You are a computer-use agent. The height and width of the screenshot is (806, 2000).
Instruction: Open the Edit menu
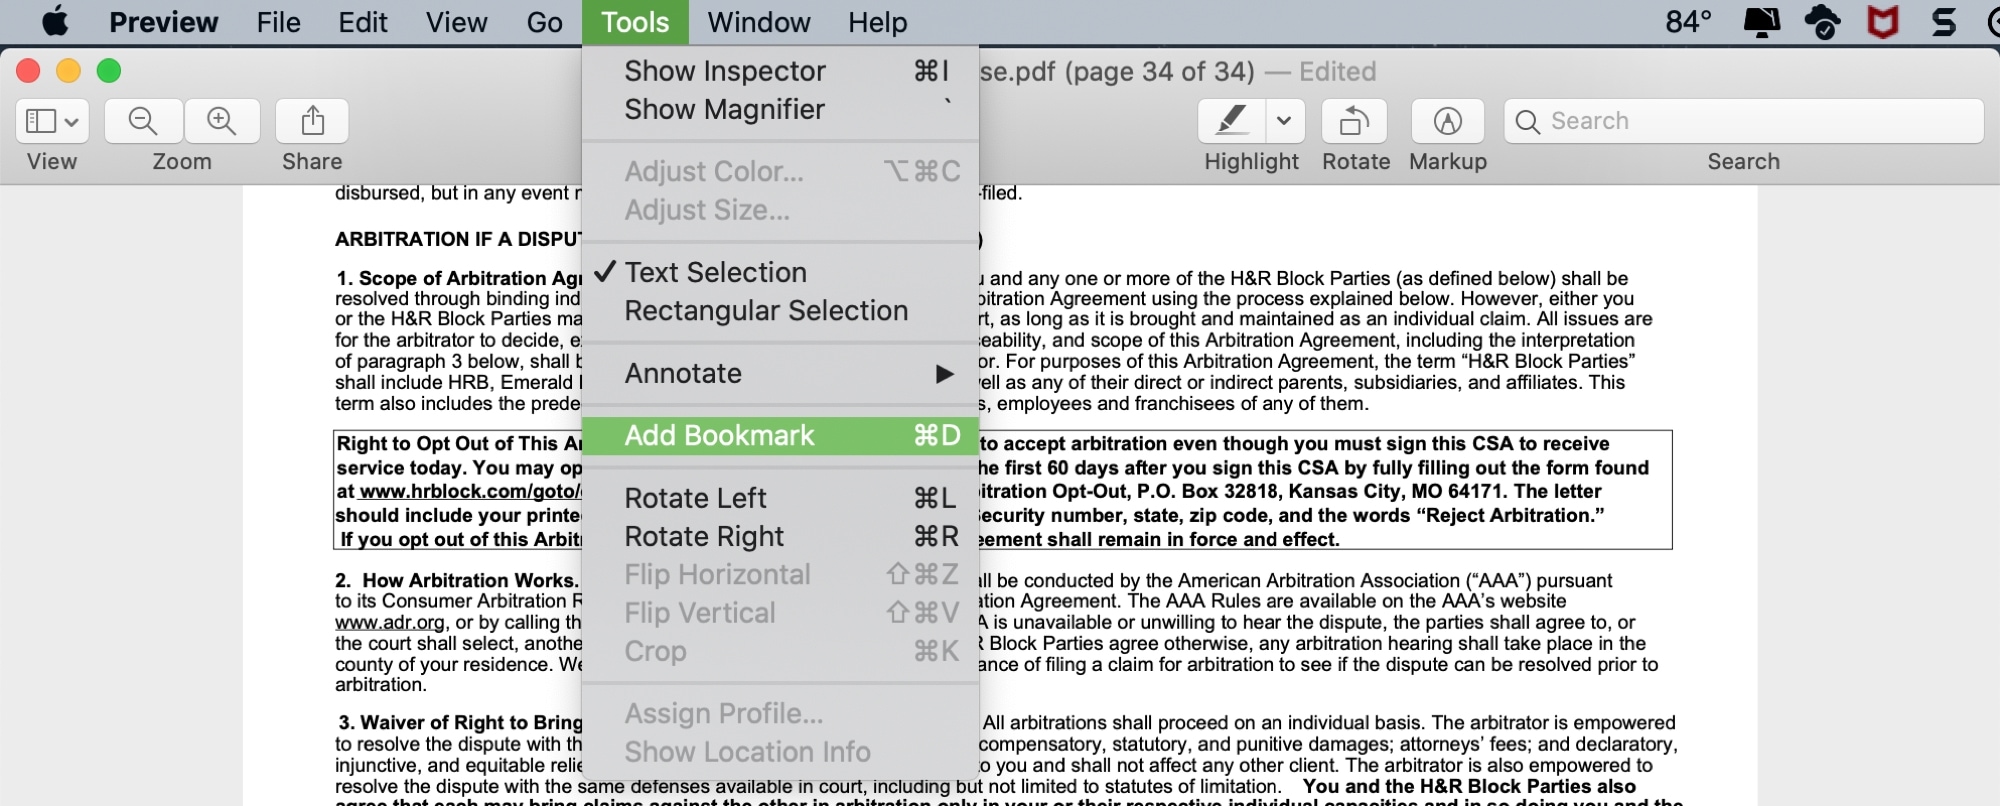(x=363, y=22)
